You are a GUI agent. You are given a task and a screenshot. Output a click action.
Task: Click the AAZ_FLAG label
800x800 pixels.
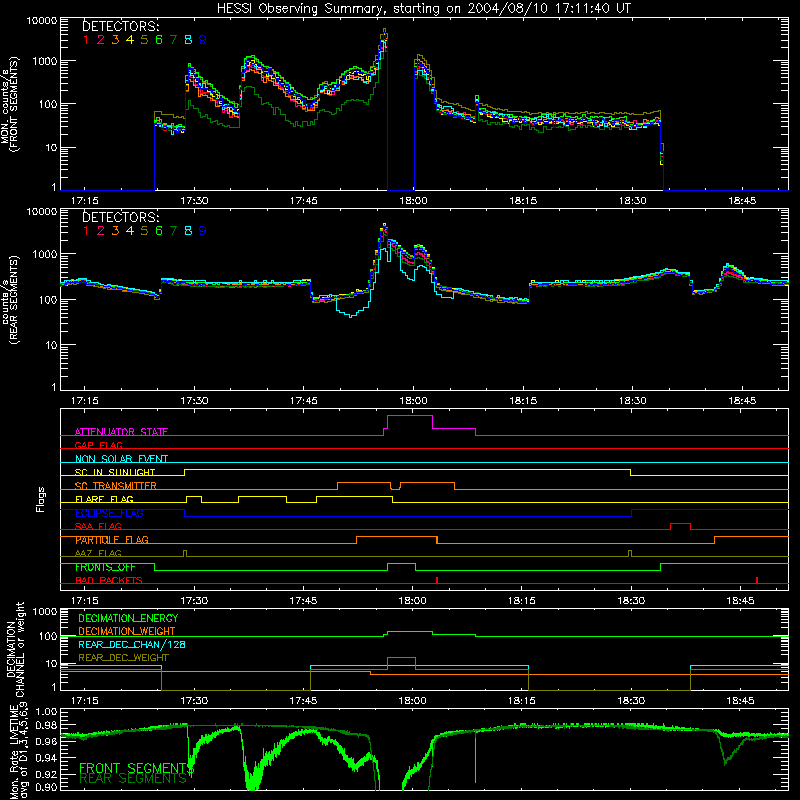98,553
